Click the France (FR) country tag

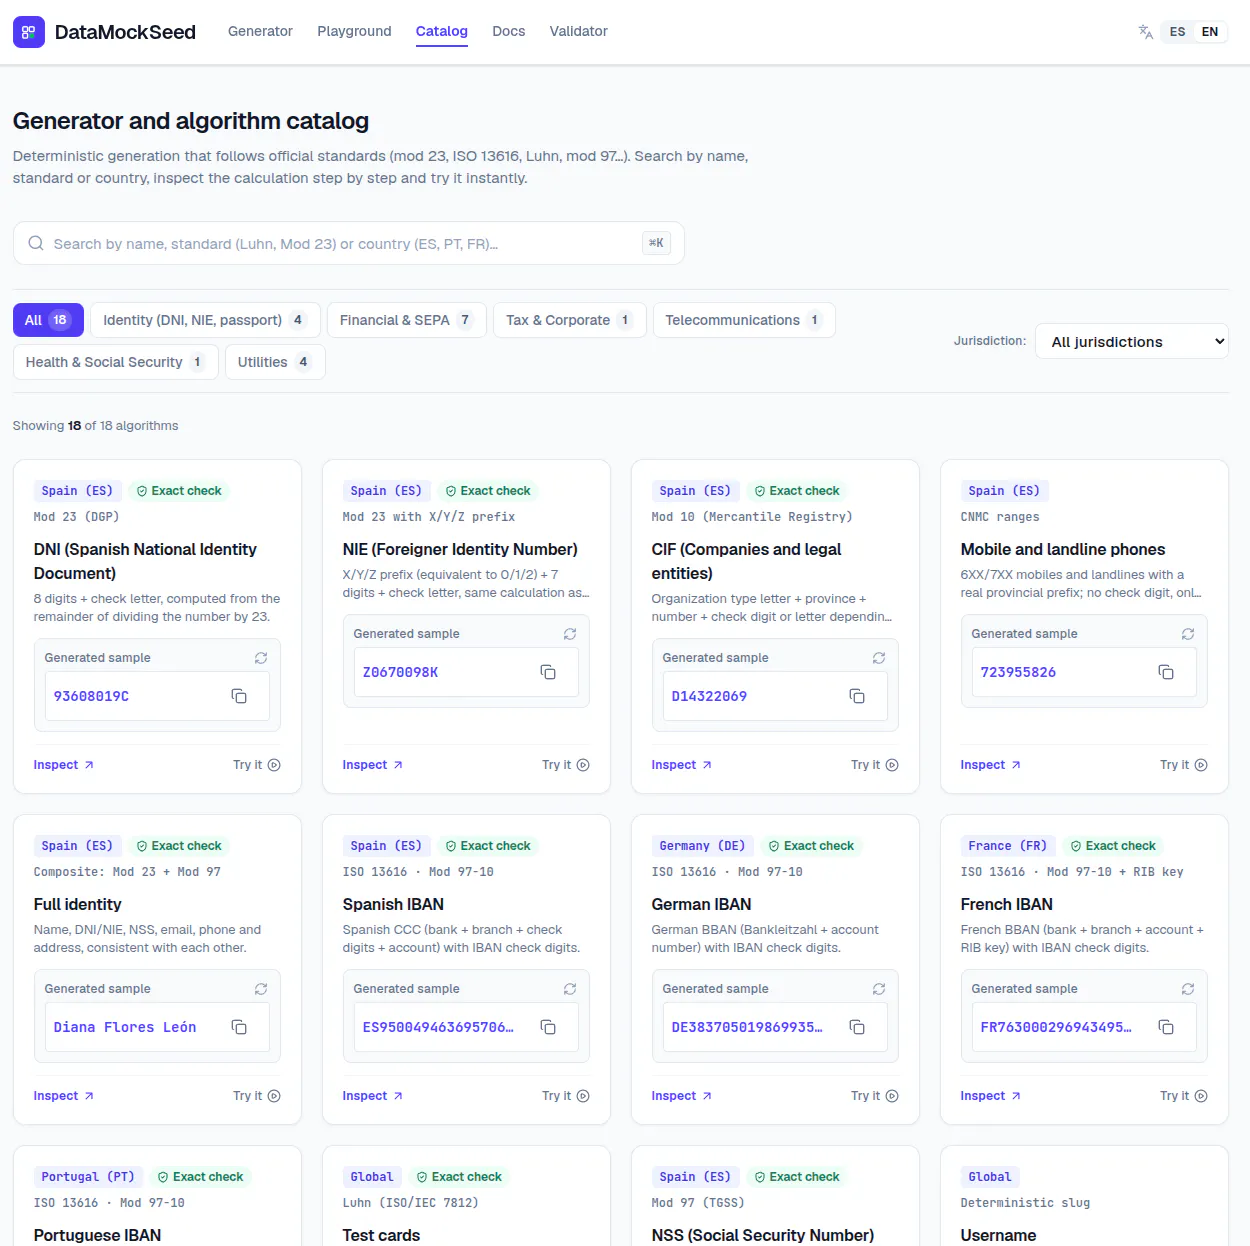pos(1007,846)
